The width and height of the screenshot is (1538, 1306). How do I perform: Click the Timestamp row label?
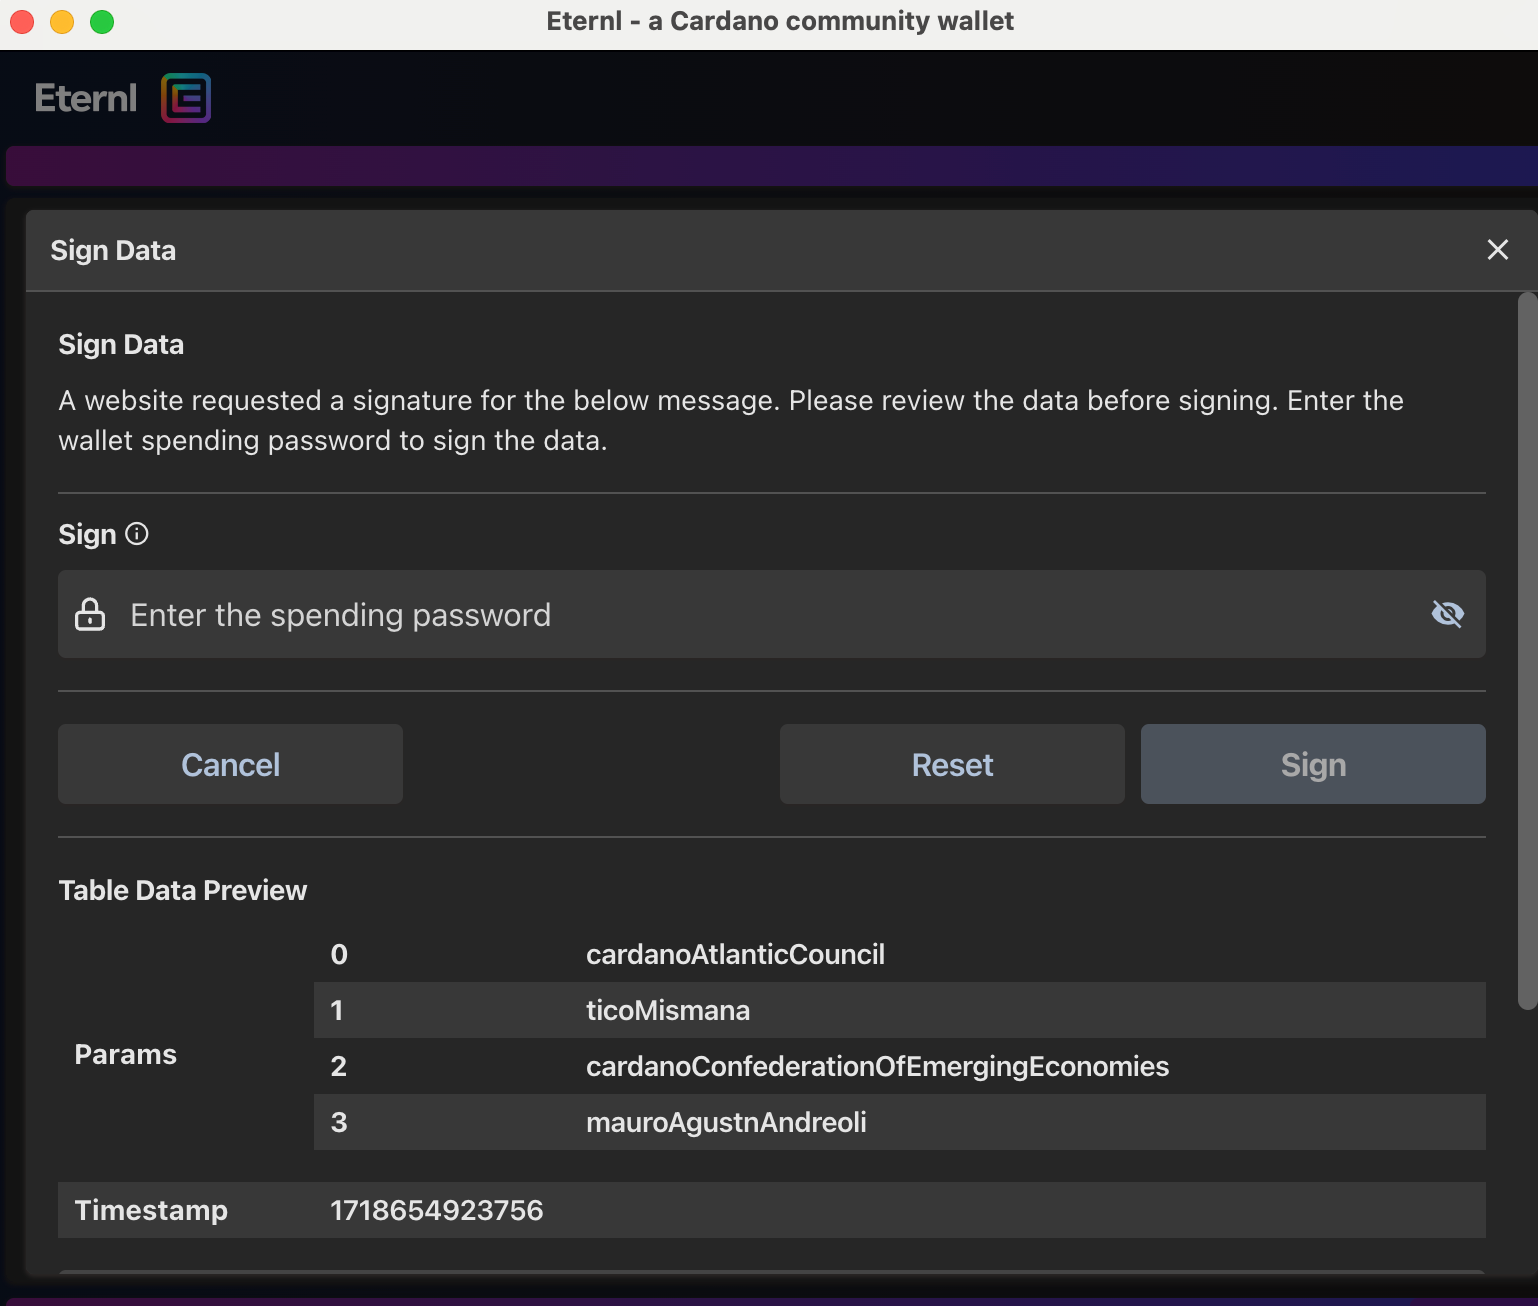click(x=151, y=1210)
